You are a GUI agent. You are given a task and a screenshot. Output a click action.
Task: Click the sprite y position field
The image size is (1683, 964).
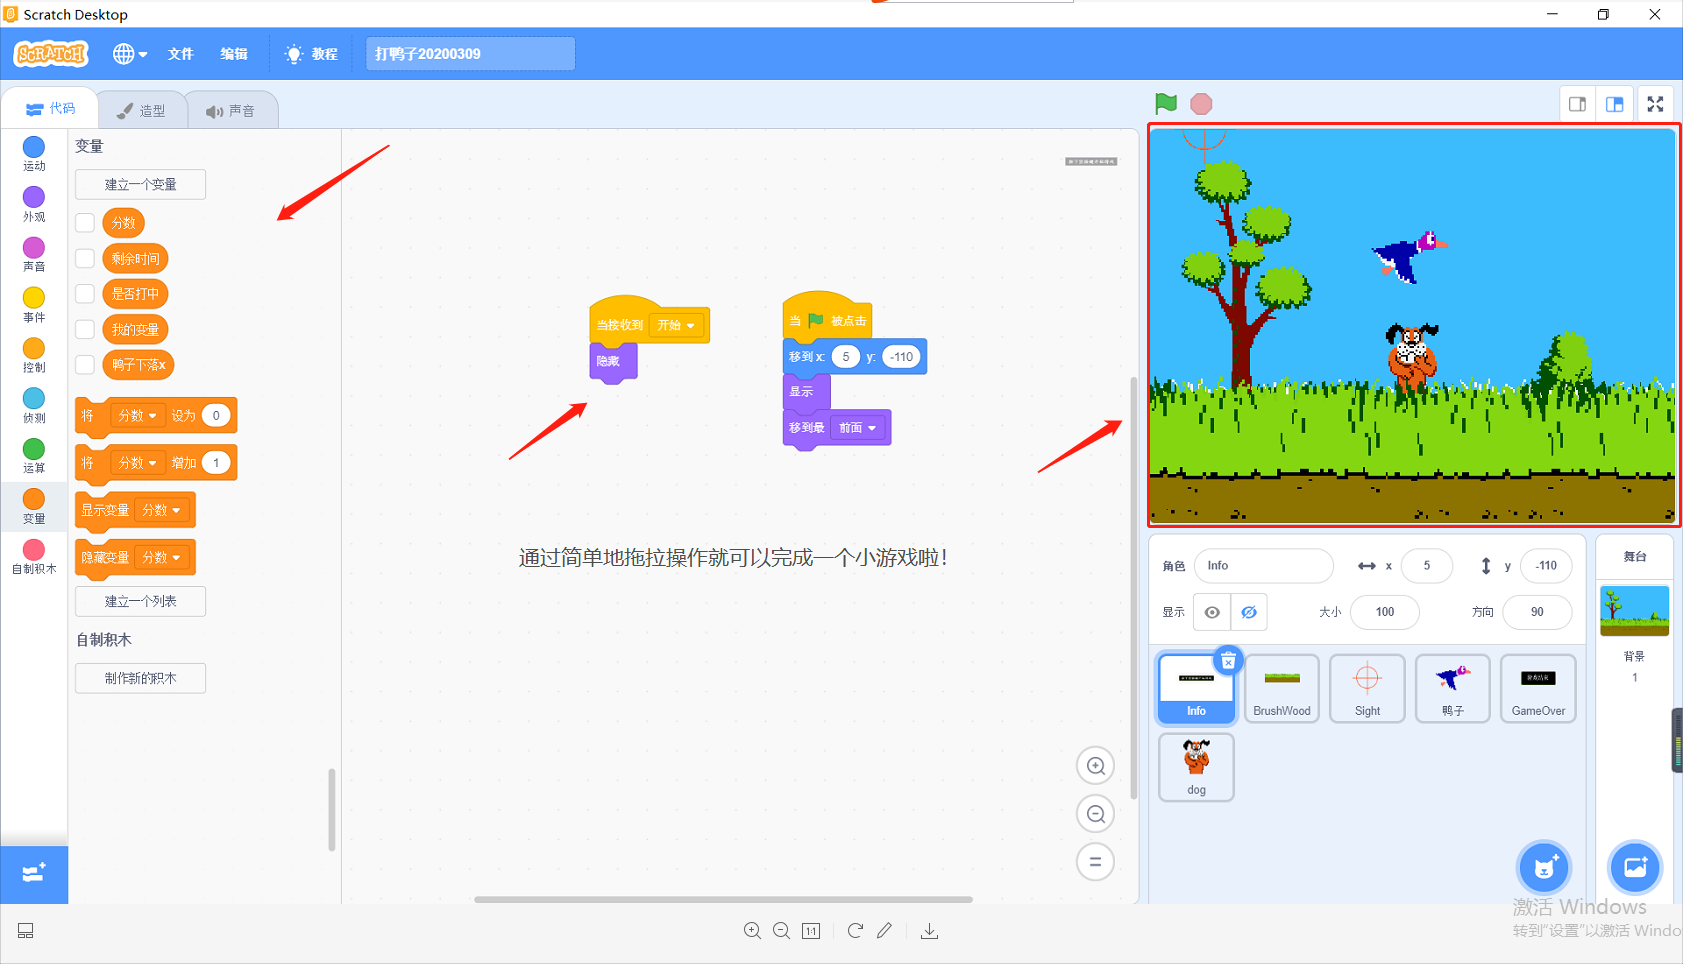pyautogui.click(x=1546, y=566)
